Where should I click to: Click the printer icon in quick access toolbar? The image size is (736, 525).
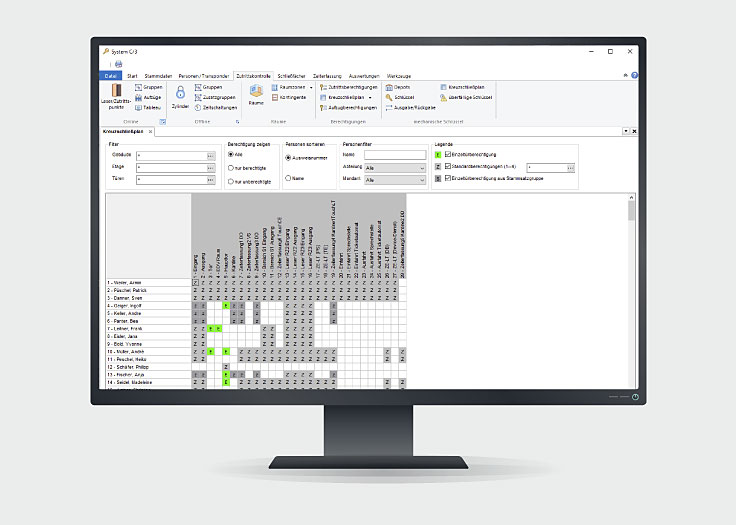119,64
